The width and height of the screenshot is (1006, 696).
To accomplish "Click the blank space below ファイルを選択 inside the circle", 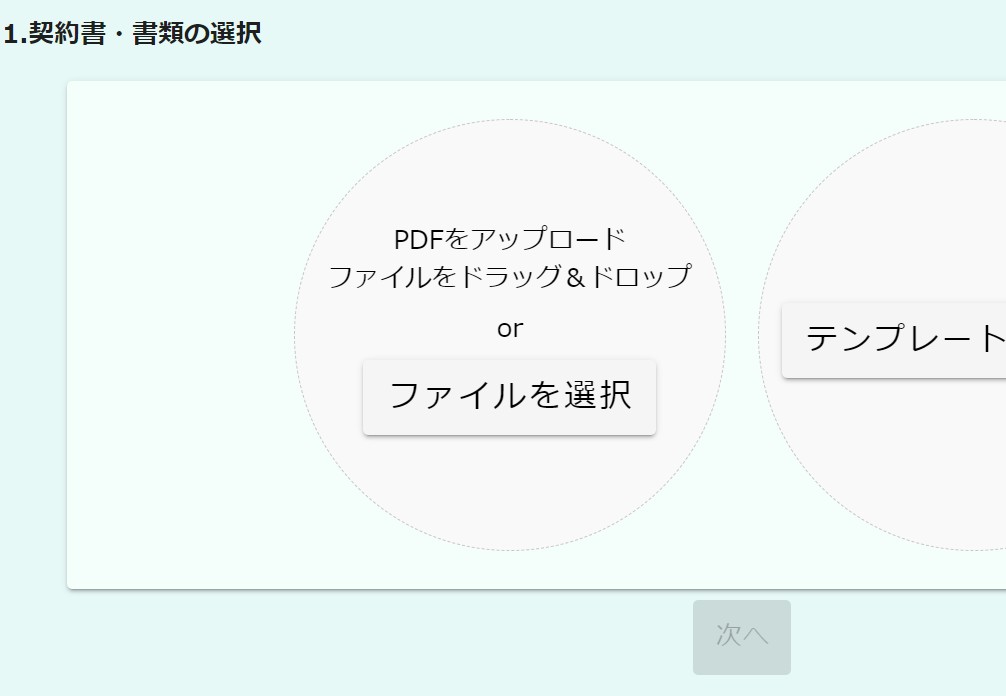I will pos(509,490).
